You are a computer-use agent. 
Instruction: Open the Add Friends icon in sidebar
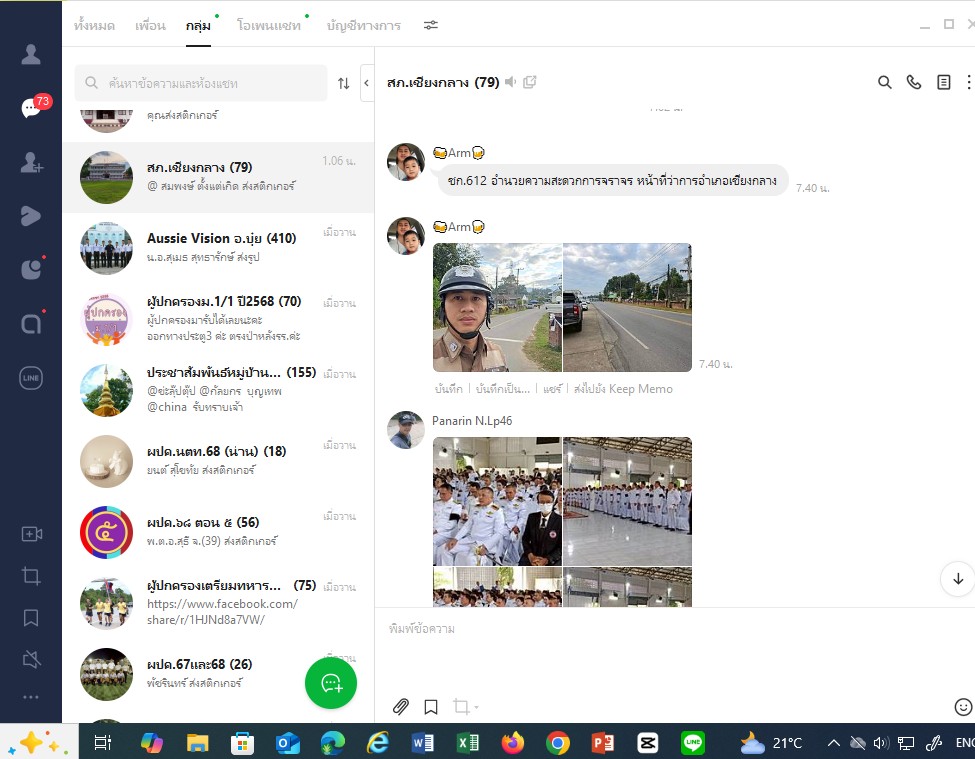pyautogui.click(x=31, y=162)
